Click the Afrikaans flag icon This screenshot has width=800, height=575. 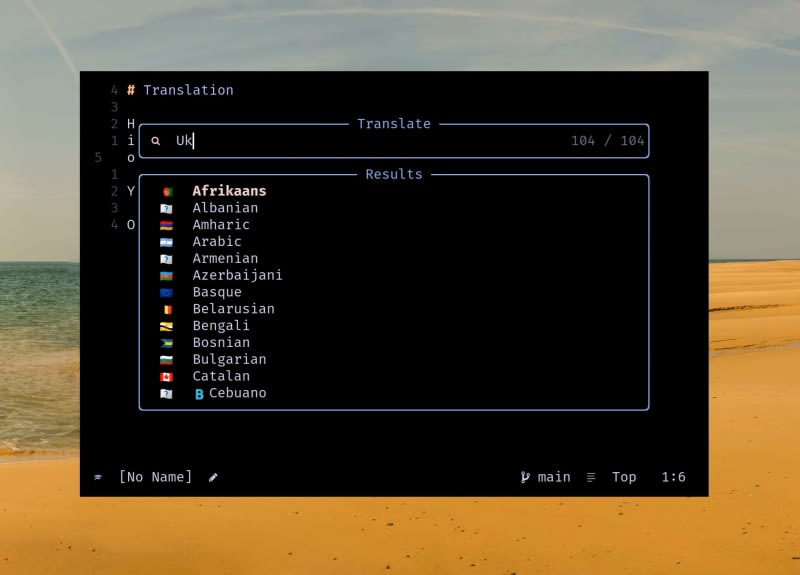[x=166, y=191]
